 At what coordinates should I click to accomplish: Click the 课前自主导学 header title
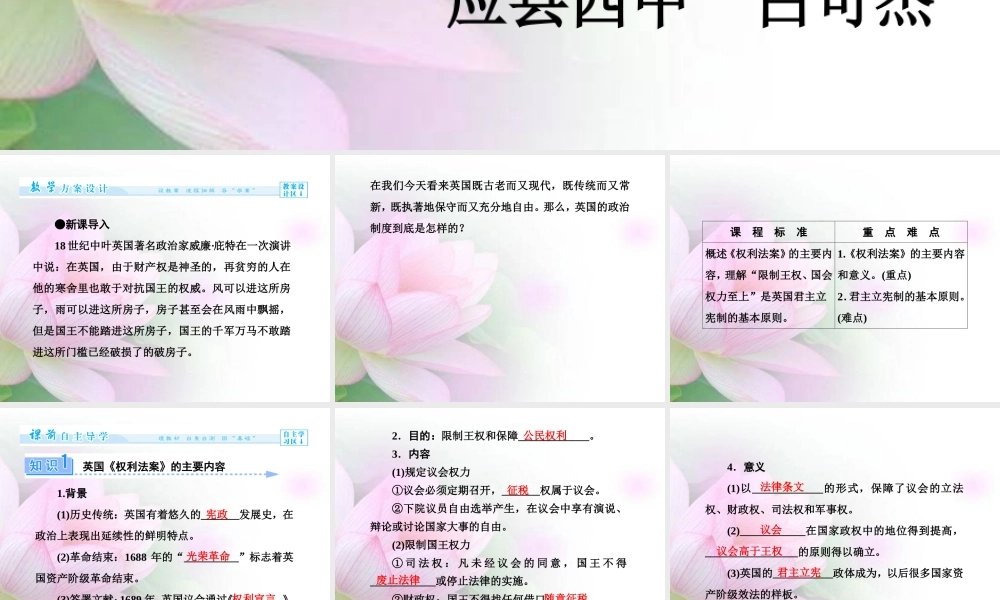[x=69, y=435]
